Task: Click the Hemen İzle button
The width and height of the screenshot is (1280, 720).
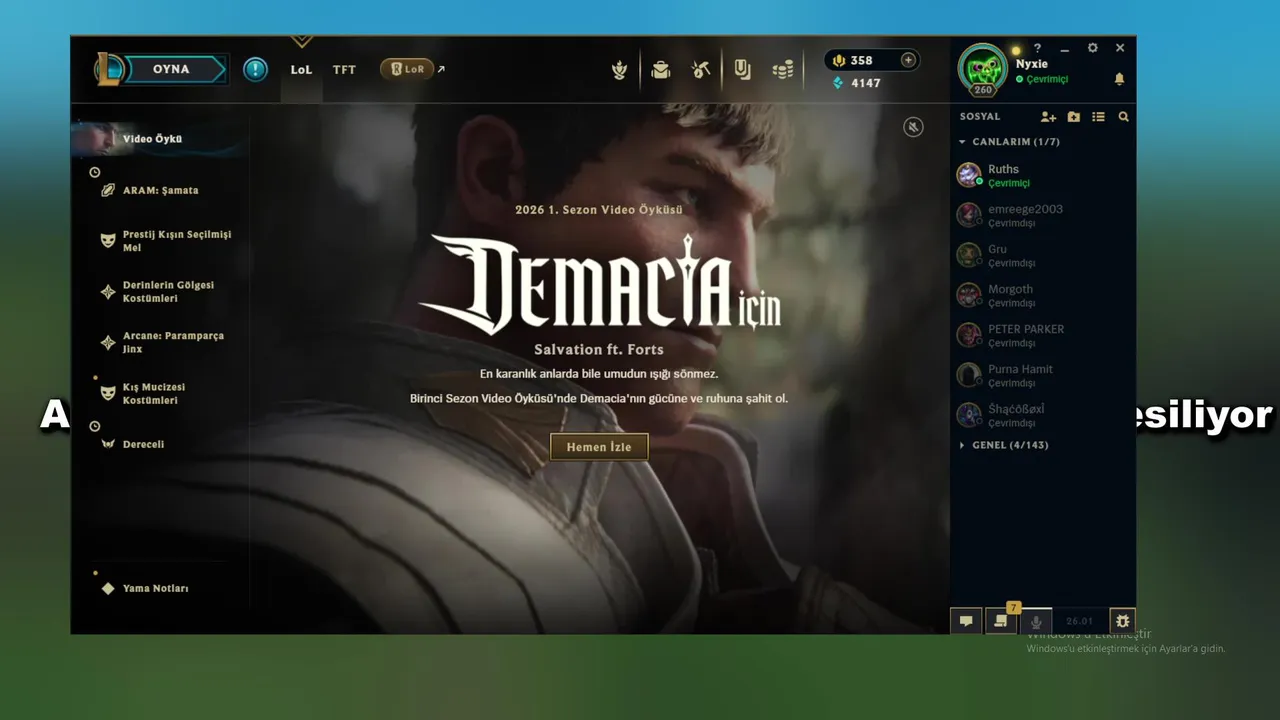Action: click(599, 447)
